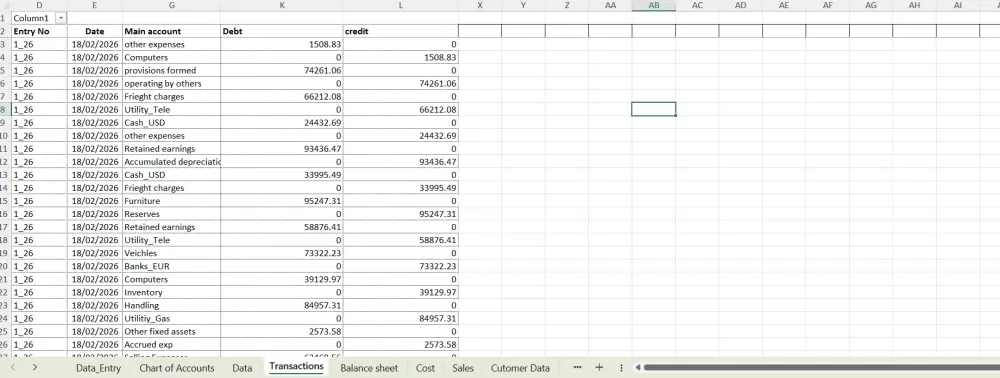The height and width of the screenshot is (378, 1000).
Task: Select column E header
Action: coord(94,5)
